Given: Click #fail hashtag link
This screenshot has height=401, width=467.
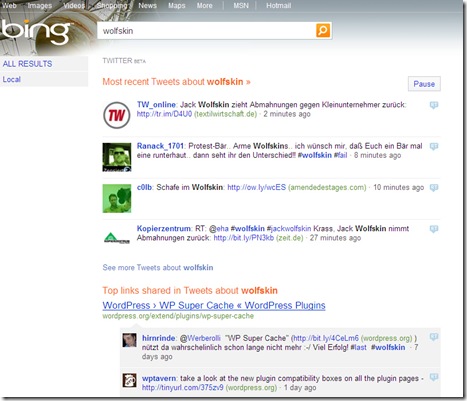Looking at the screenshot, I should 341,155.
